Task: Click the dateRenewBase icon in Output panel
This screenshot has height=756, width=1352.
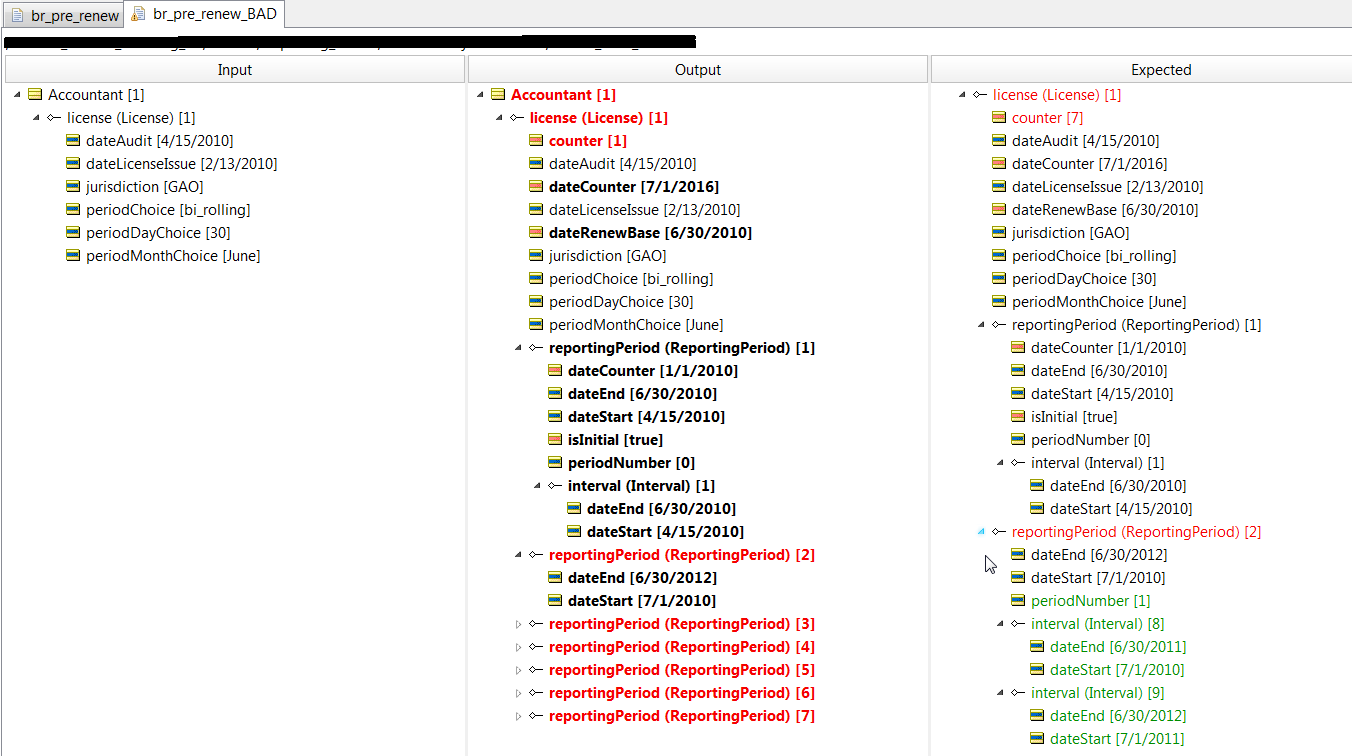Action: click(536, 233)
